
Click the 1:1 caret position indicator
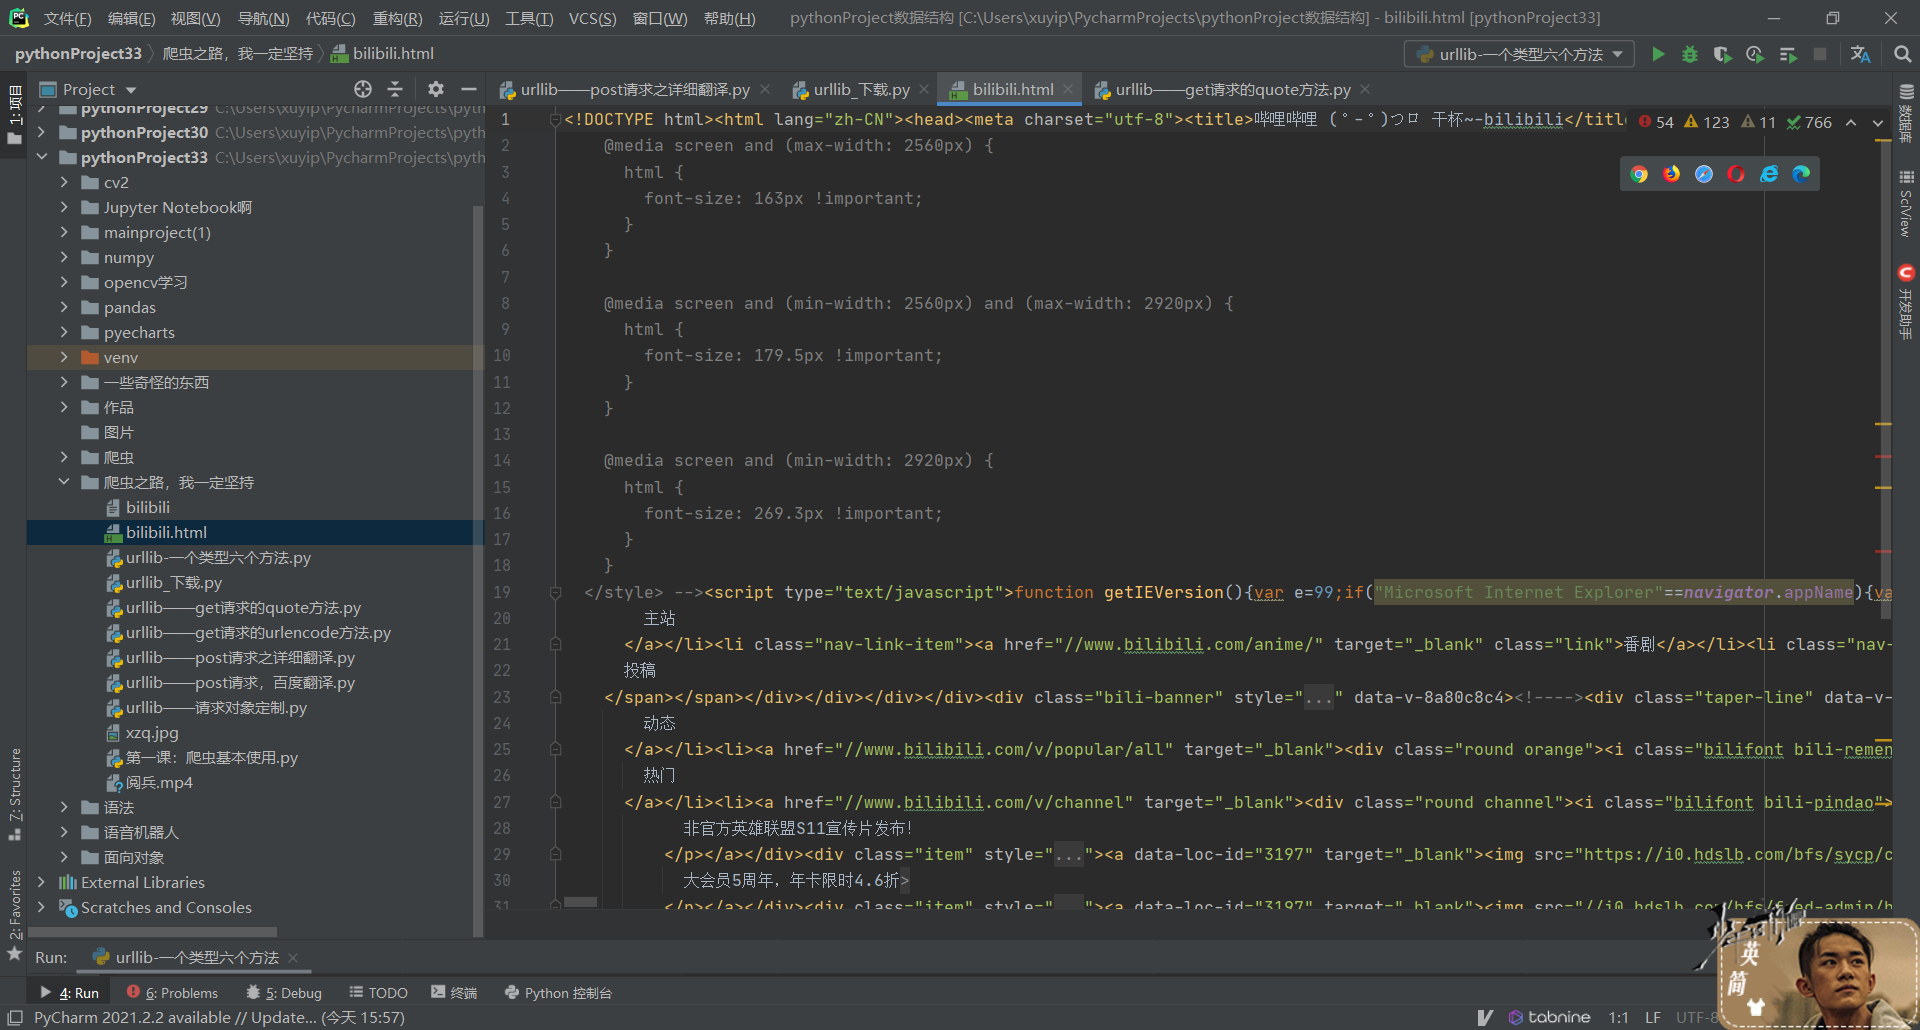[x=1619, y=1017]
